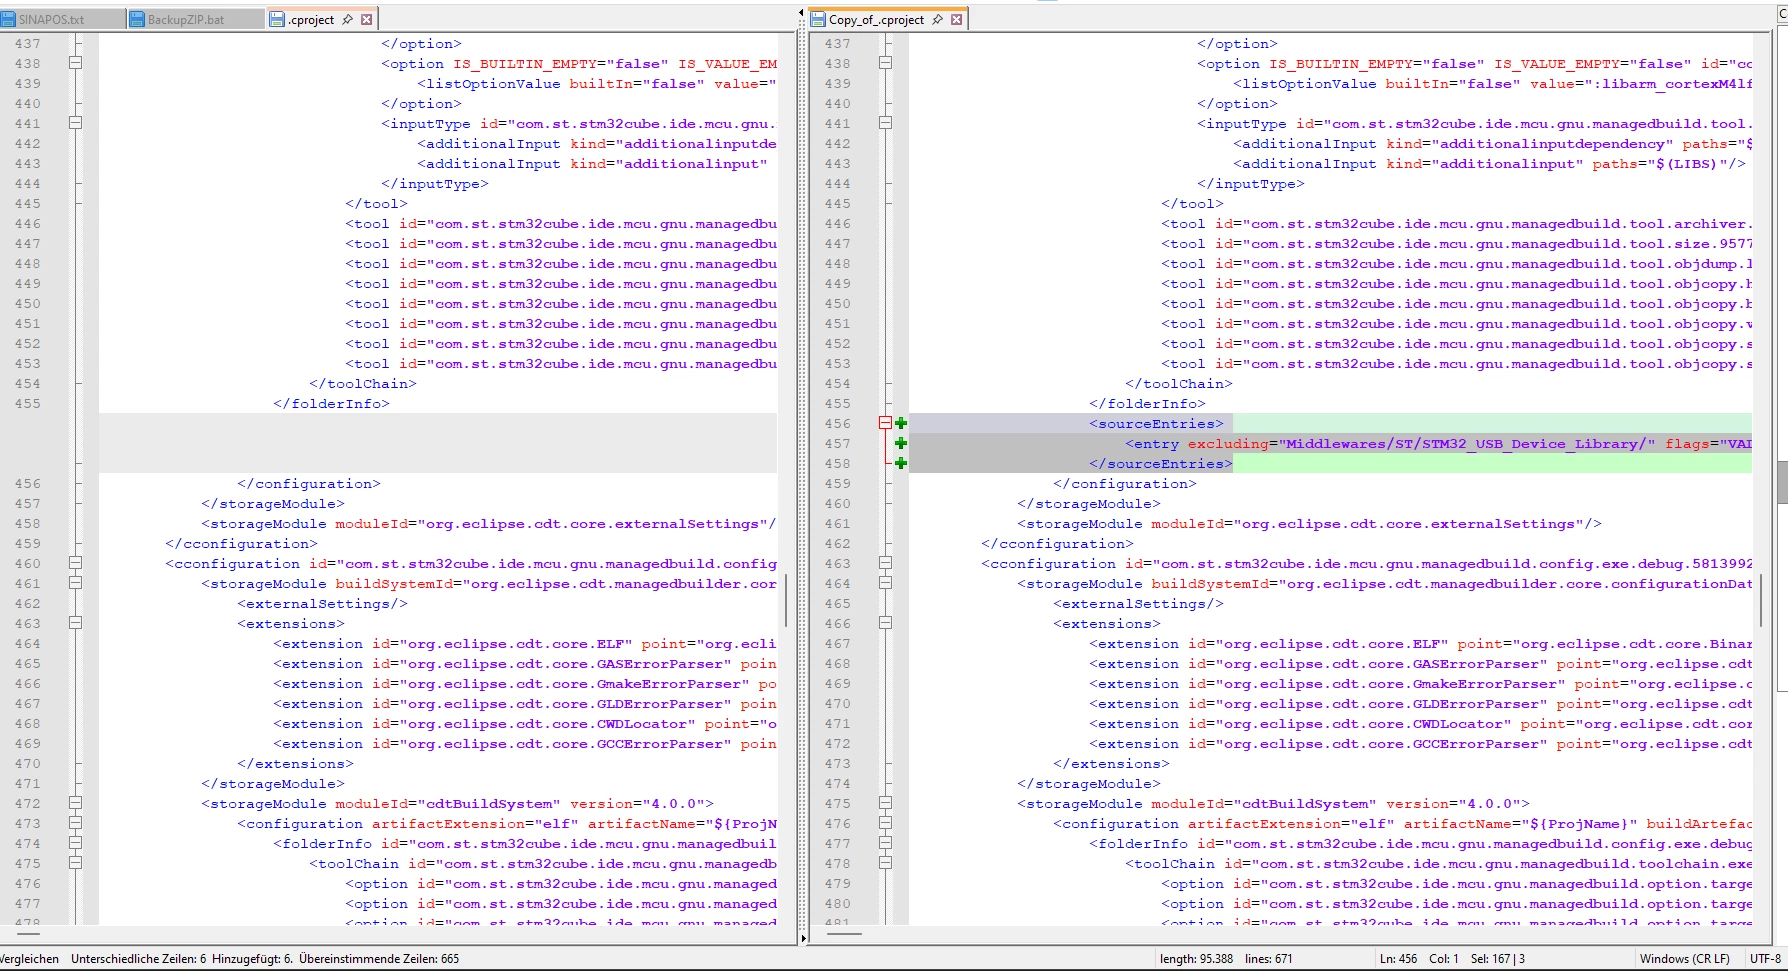Screen dimensions: 1788x971
Task: Click the UTF-8 encoding field in the status bar
Action: [x=1765, y=958]
